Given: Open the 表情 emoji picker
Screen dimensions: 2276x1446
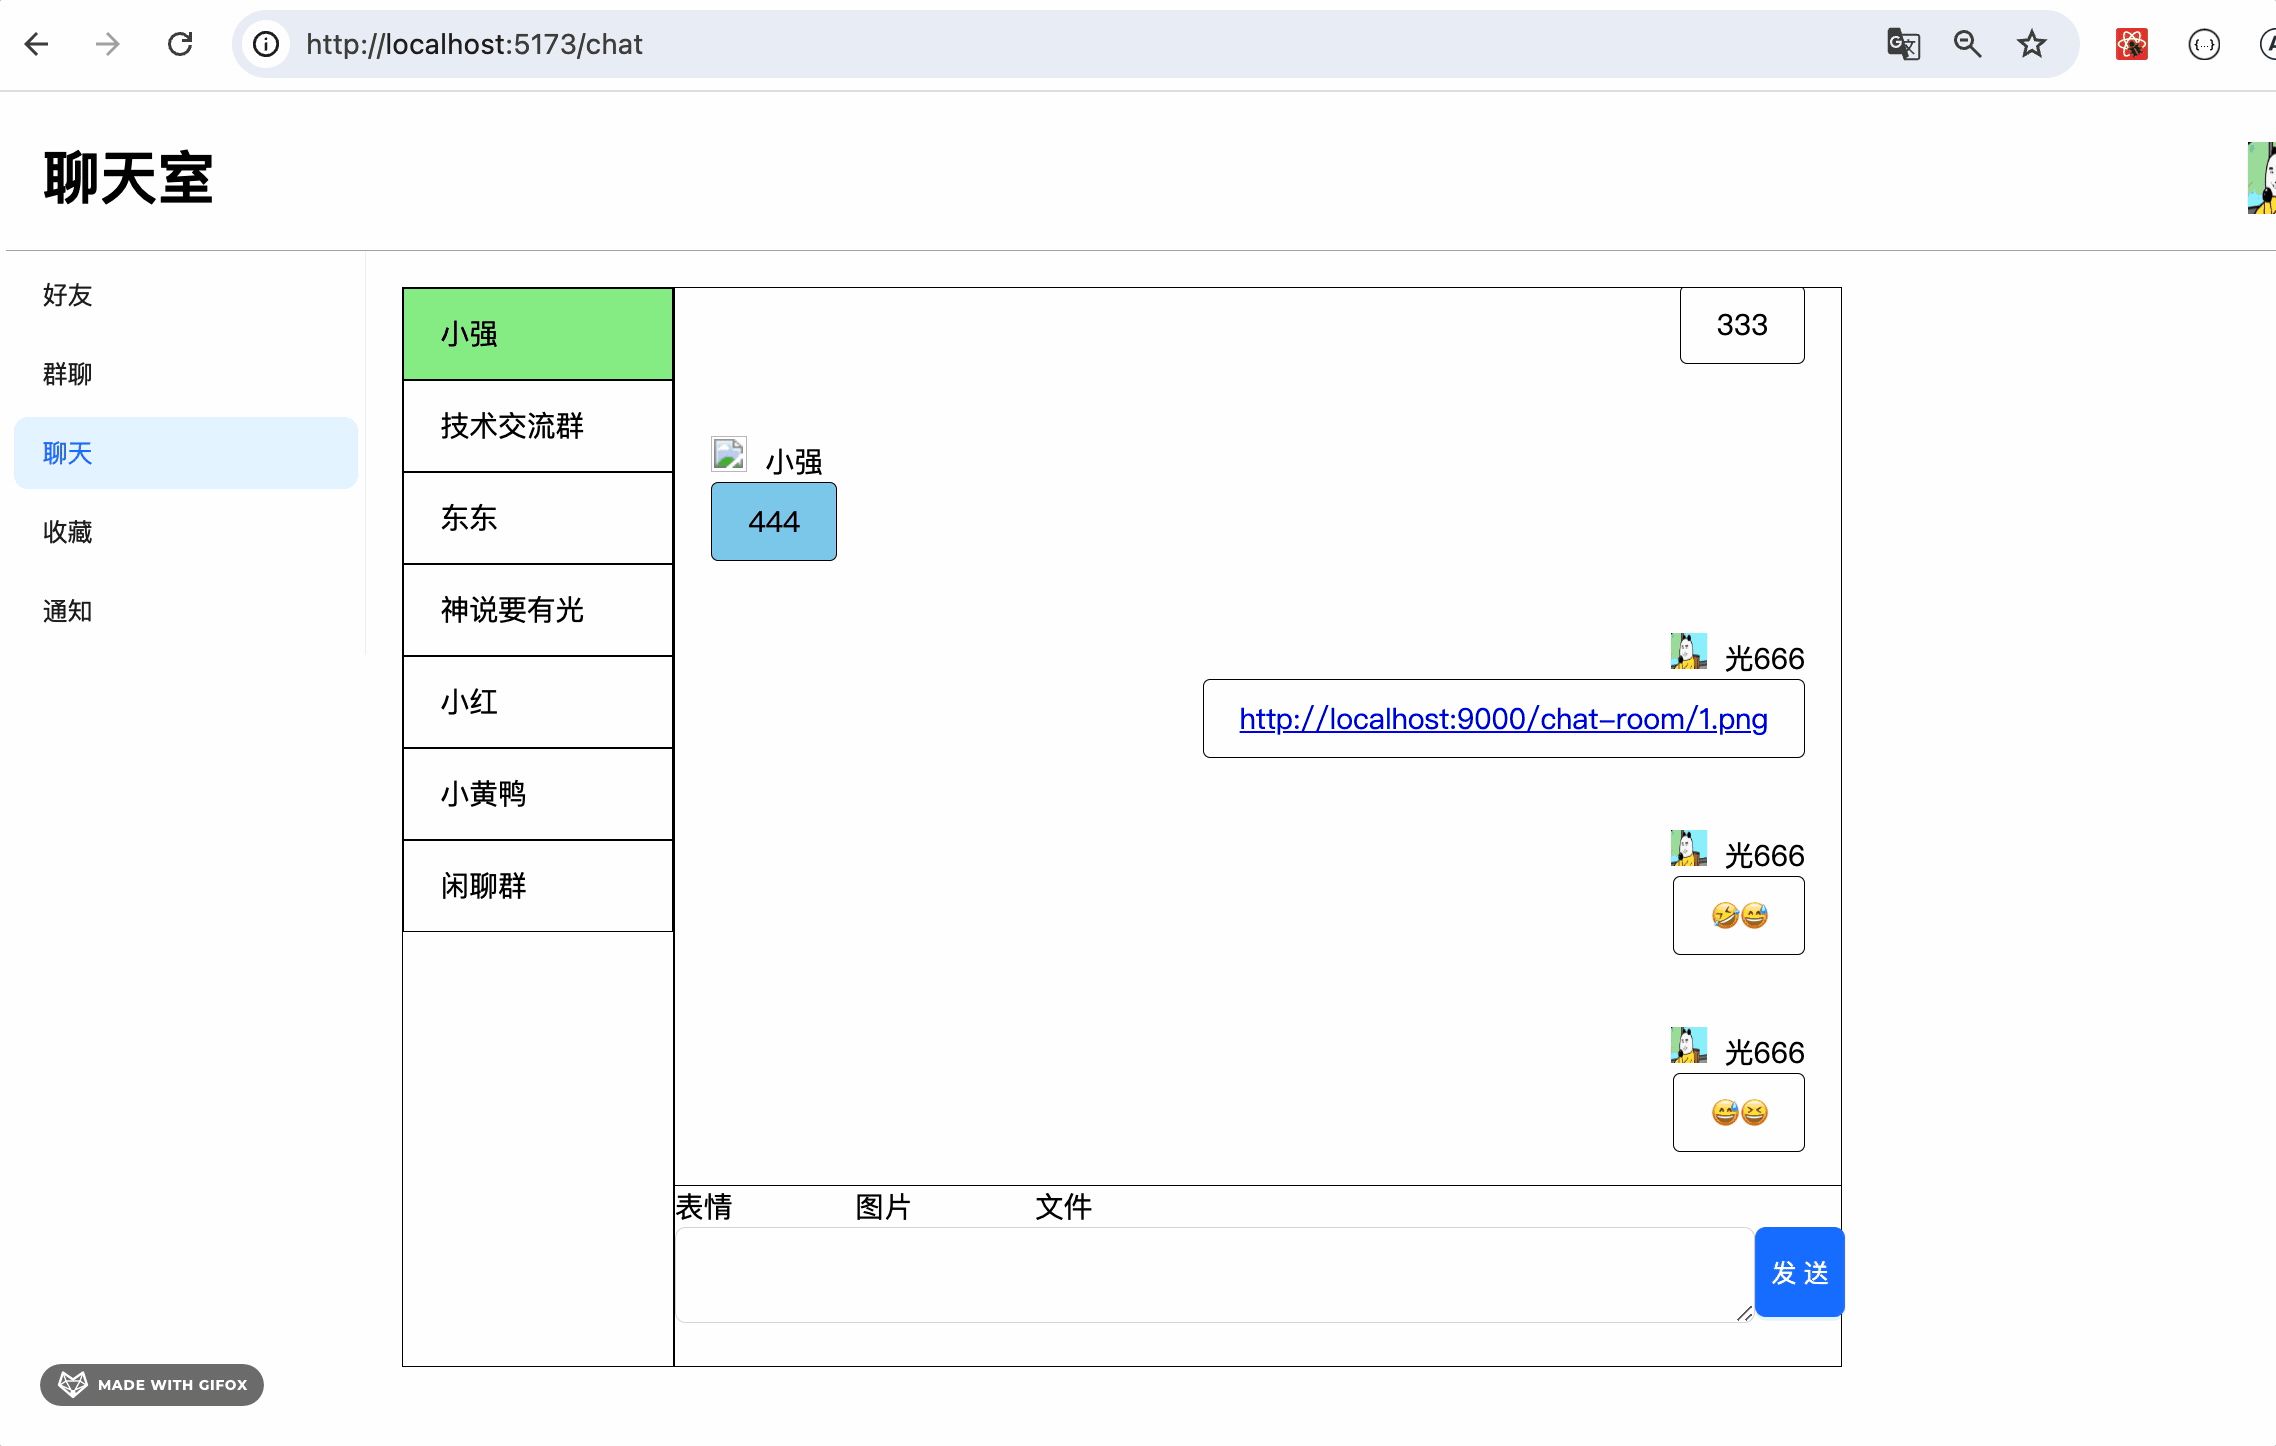Looking at the screenshot, I should pos(704,1207).
